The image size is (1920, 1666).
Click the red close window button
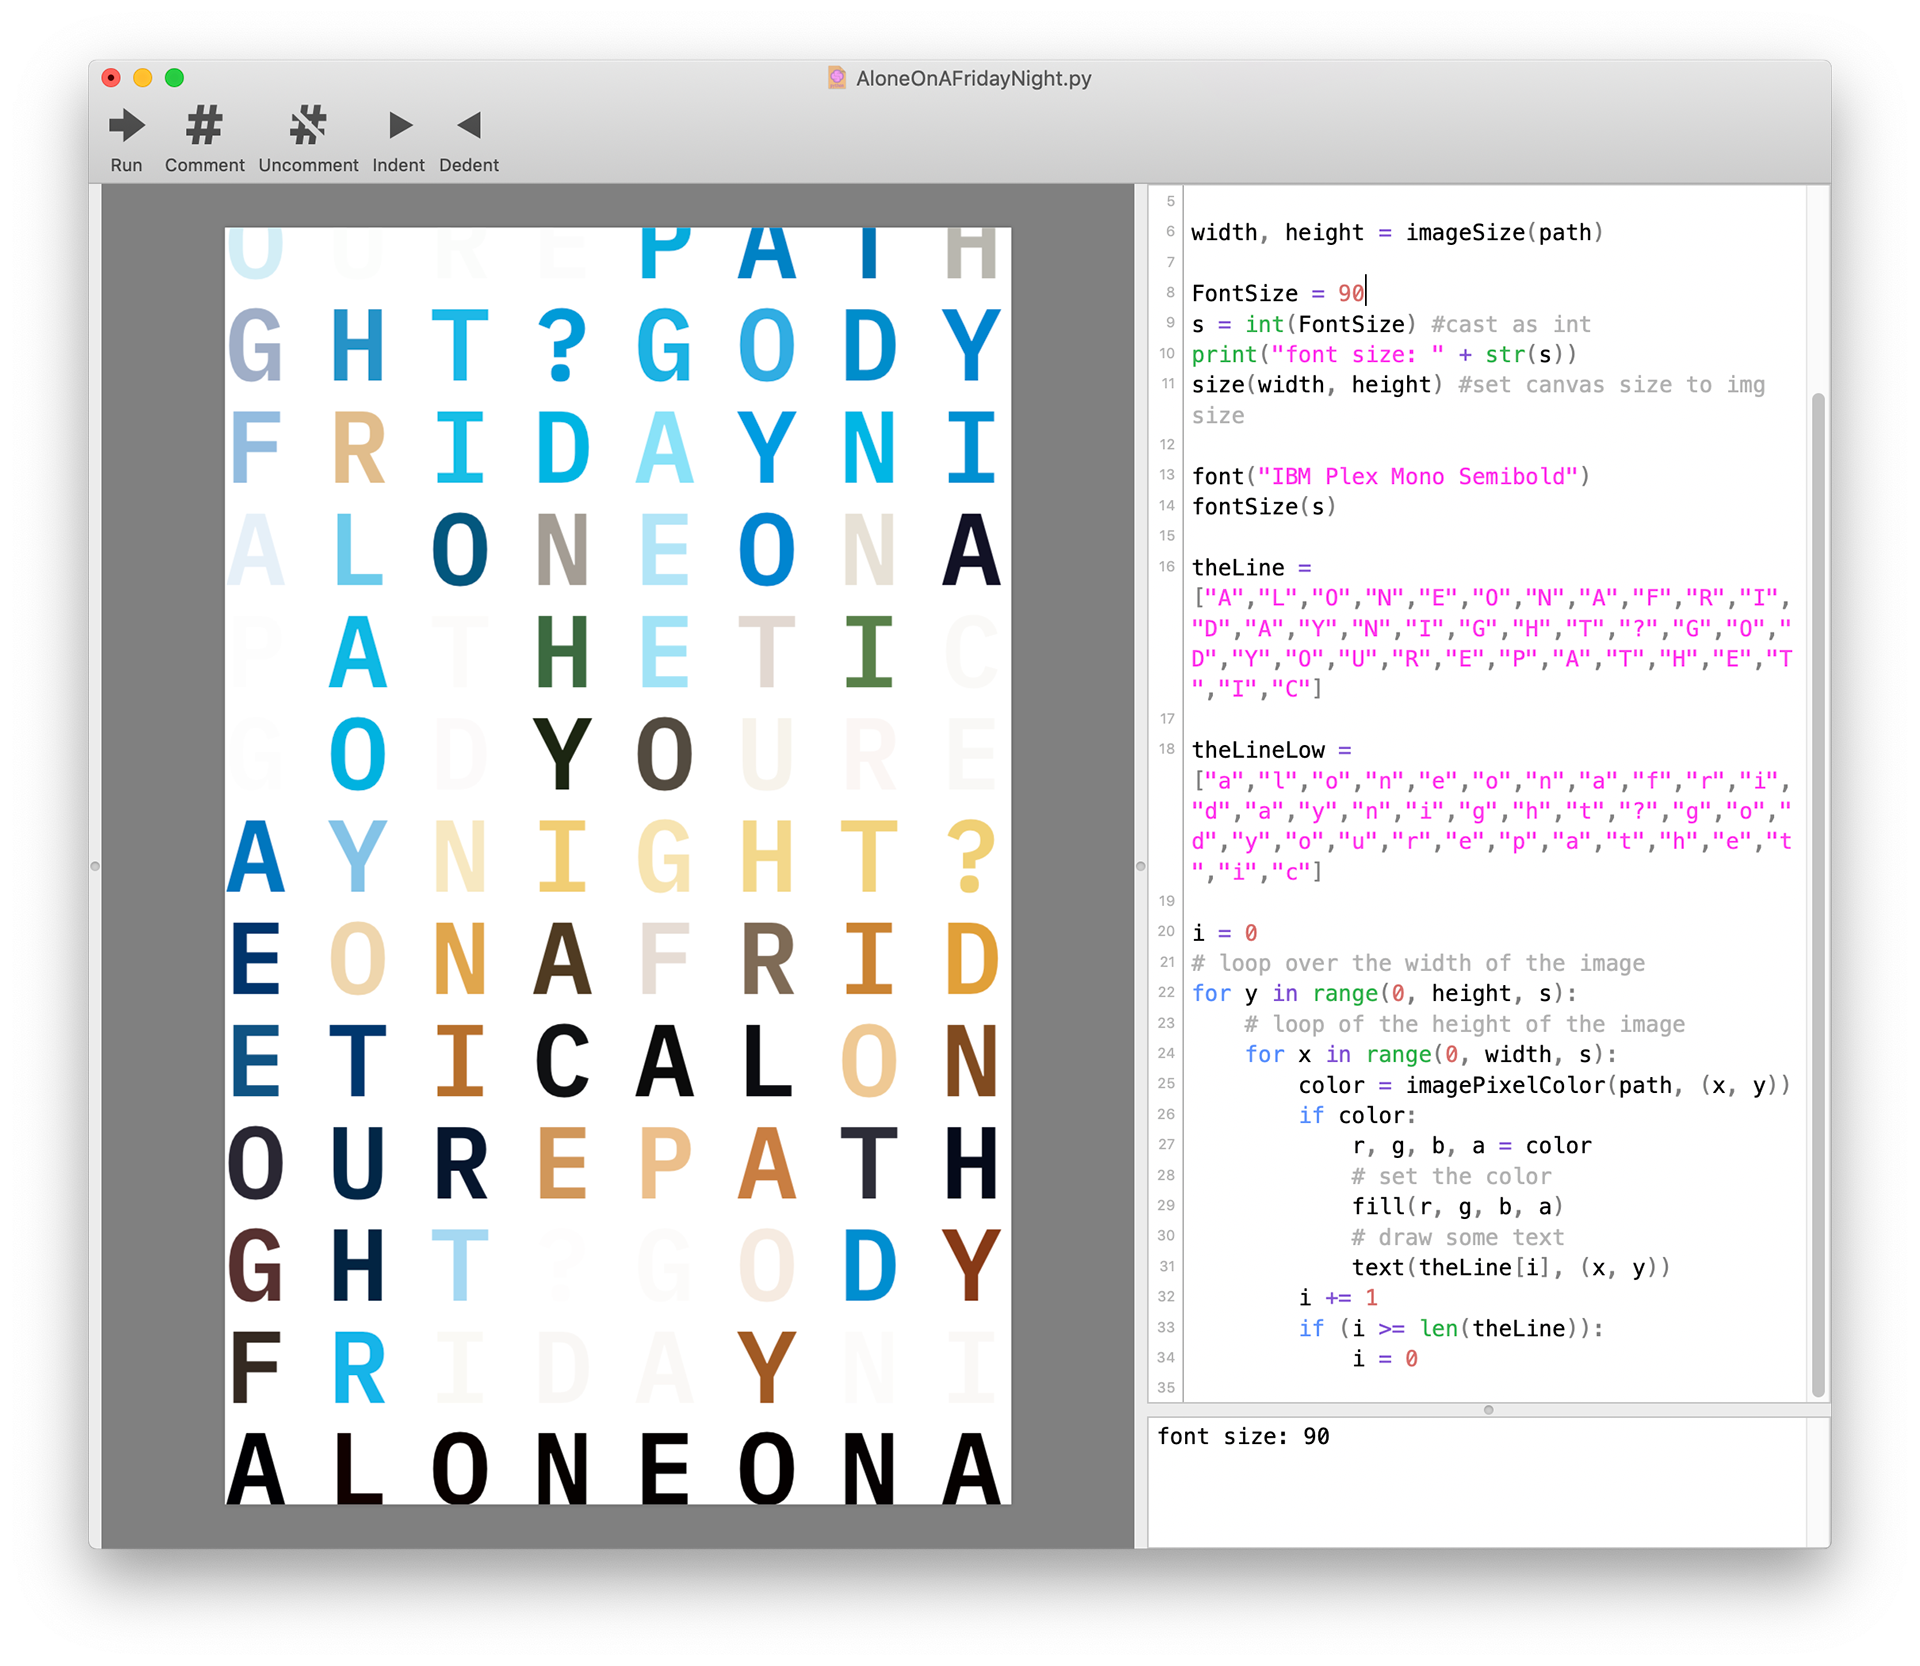pyautogui.click(x=111, y=78)
